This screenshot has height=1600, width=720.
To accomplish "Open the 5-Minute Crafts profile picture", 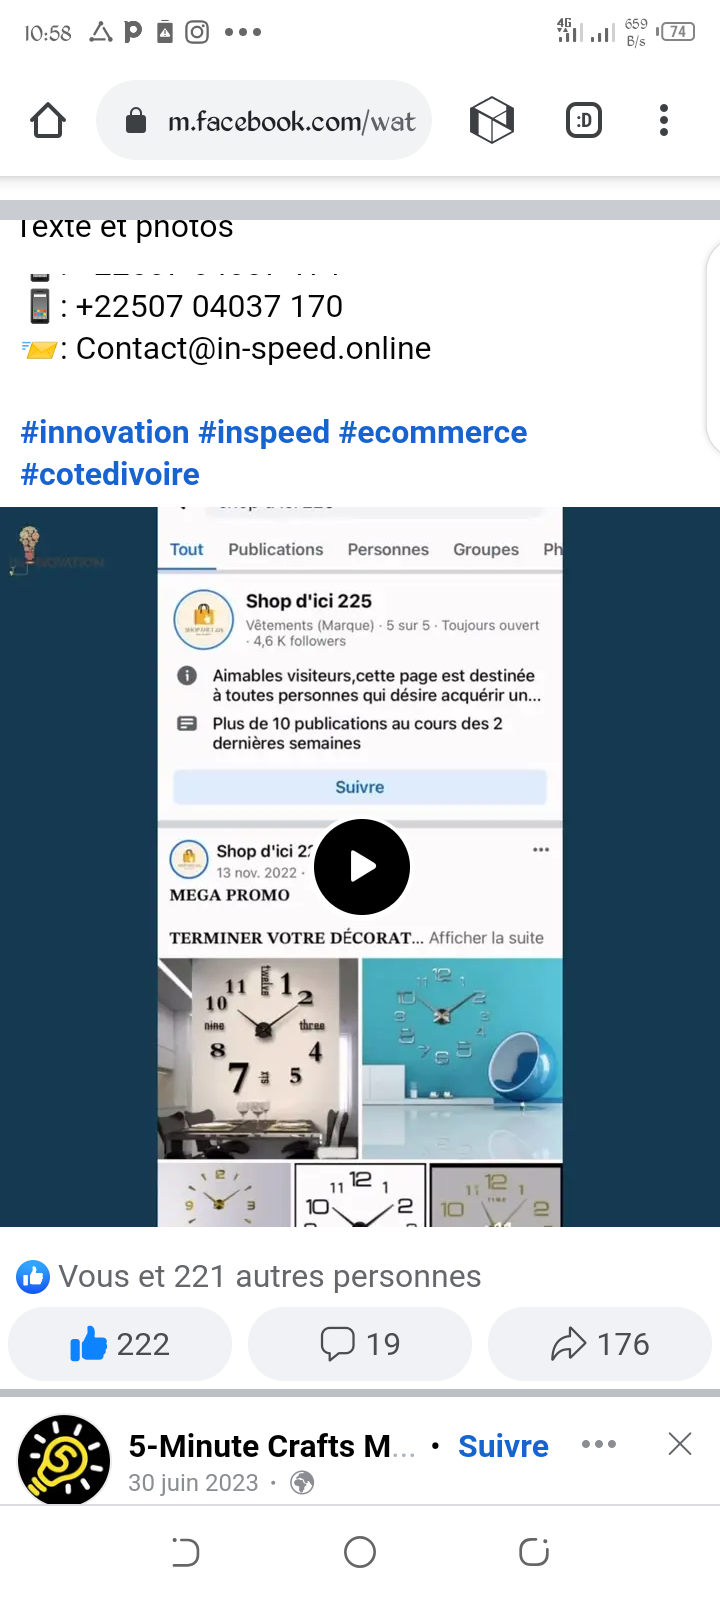I will 64,1460.
